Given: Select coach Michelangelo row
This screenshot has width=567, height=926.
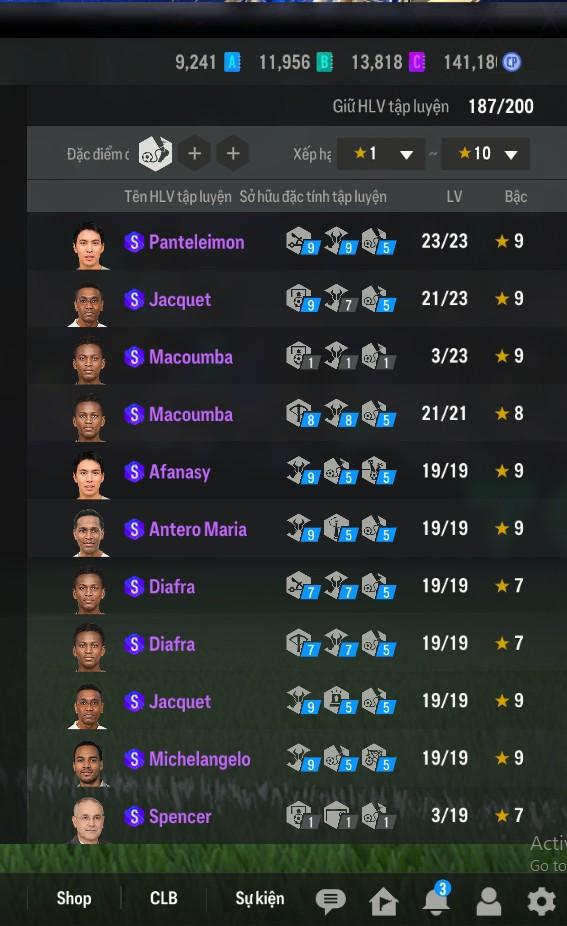Looking at the screenshot, I should [x=296, y=758].
